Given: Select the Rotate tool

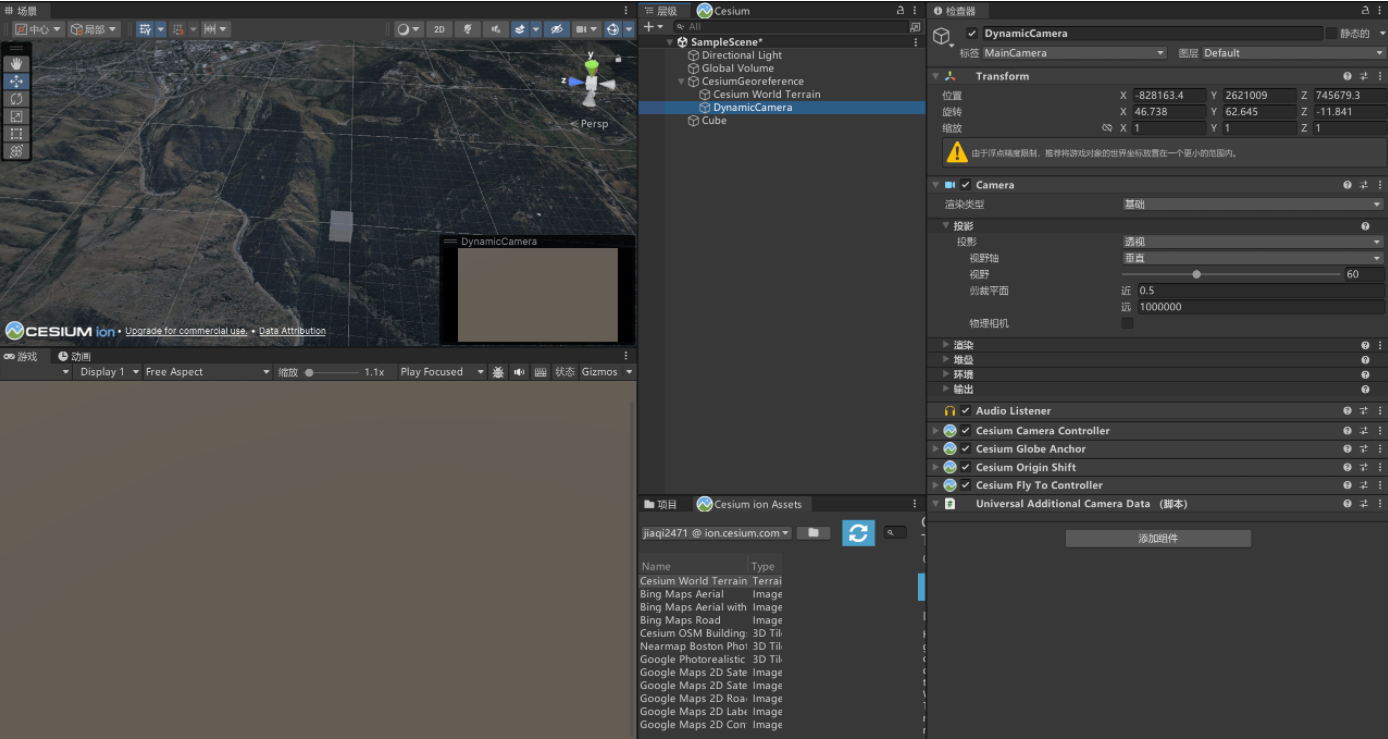Looking at the screenshot, I should pyautogui.click(x=17, y=99).
